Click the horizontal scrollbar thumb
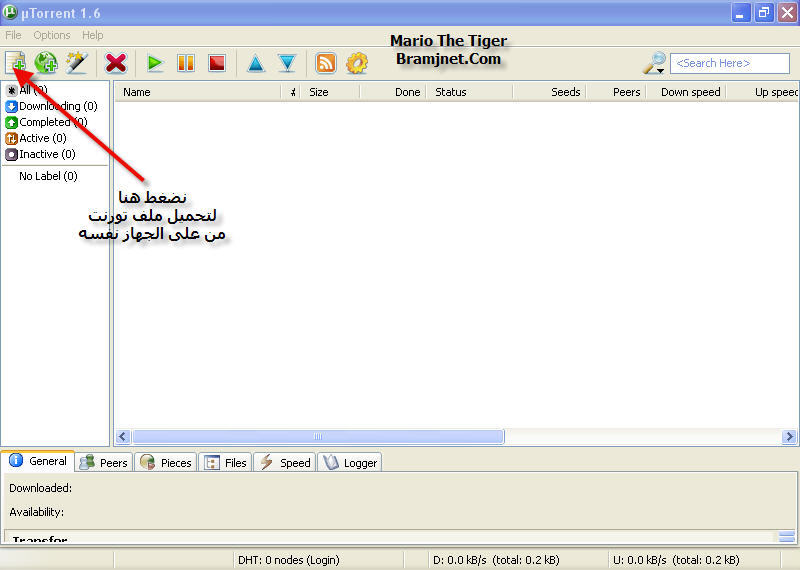Screen dimensions: 800x570 (318, 437)
